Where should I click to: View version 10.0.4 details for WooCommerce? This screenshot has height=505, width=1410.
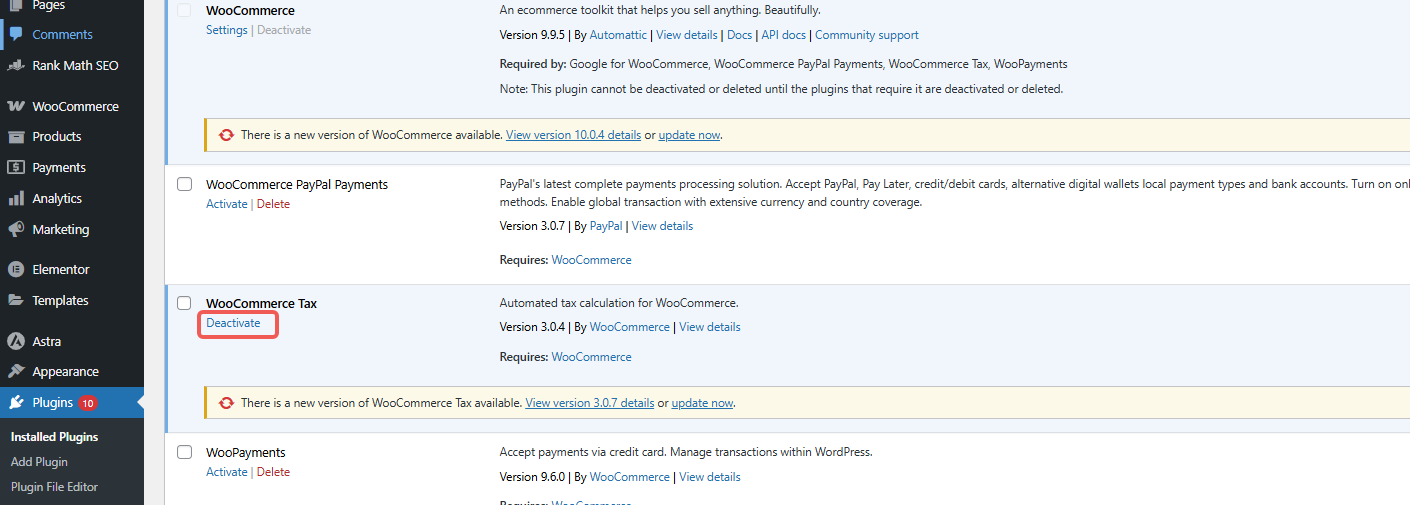click(573, 135)
